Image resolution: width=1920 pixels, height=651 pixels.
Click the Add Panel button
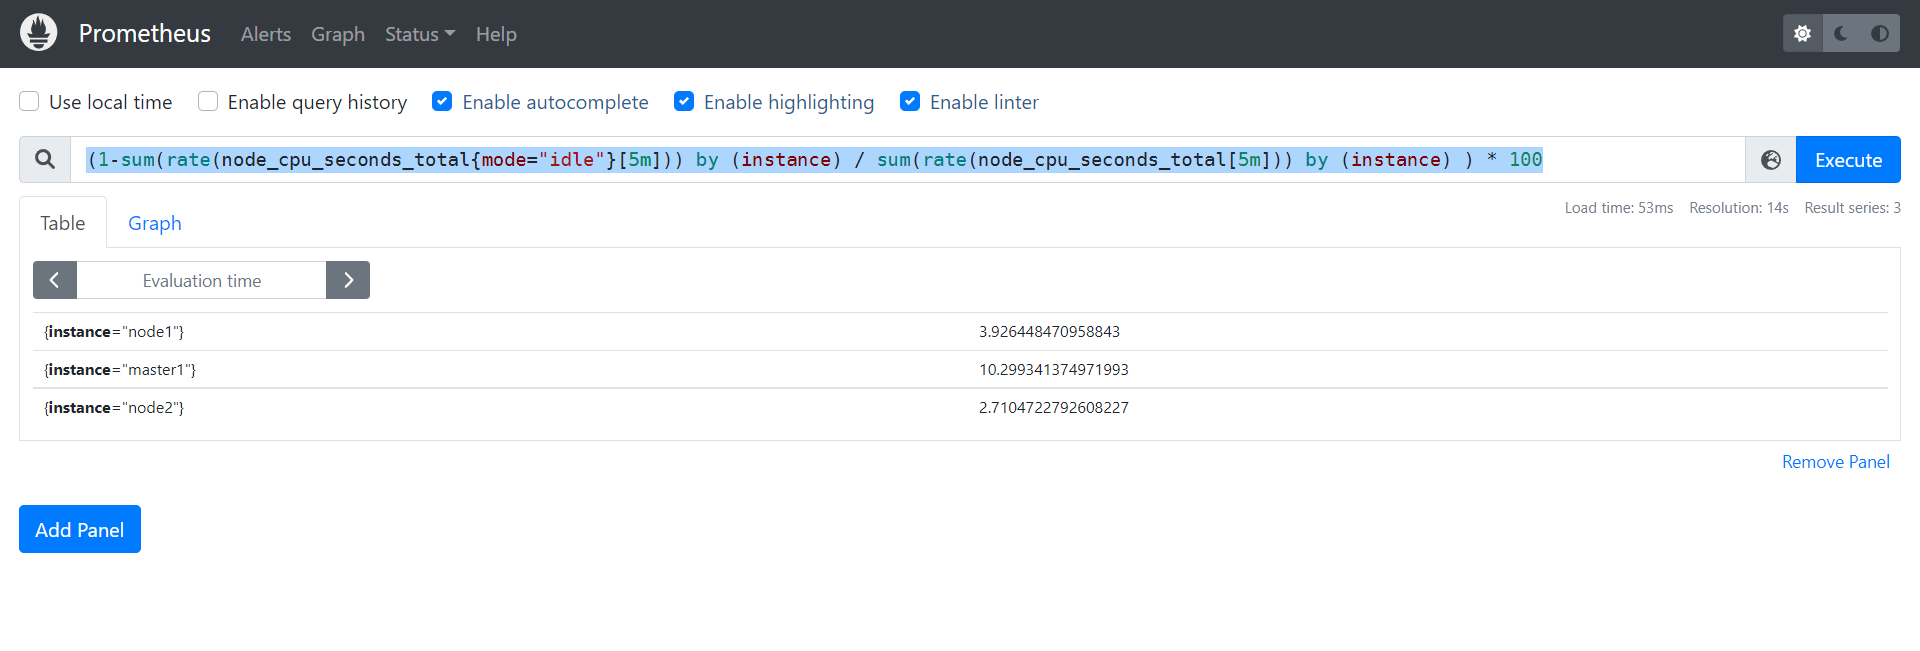click(x=80, y=529)
